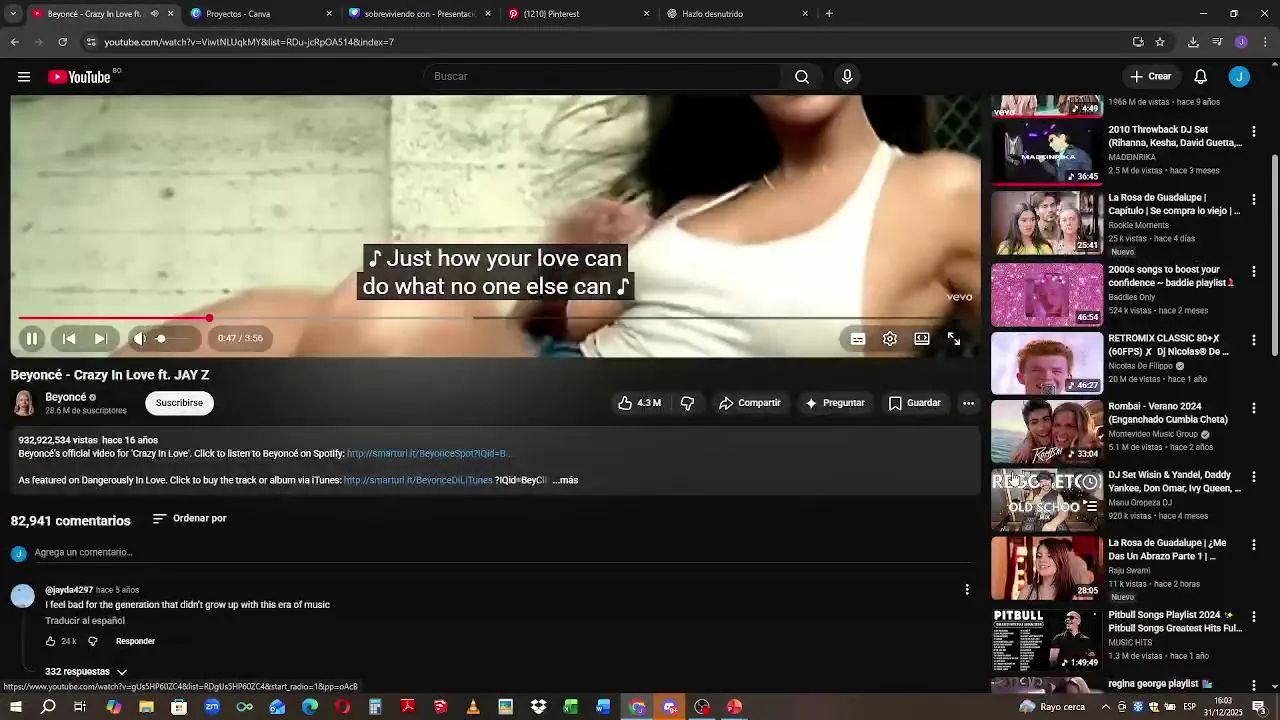The width and height of the screenshot is (1280, 720).
Task: Open more actions ellipsis under the video
Action: (968, 403)
